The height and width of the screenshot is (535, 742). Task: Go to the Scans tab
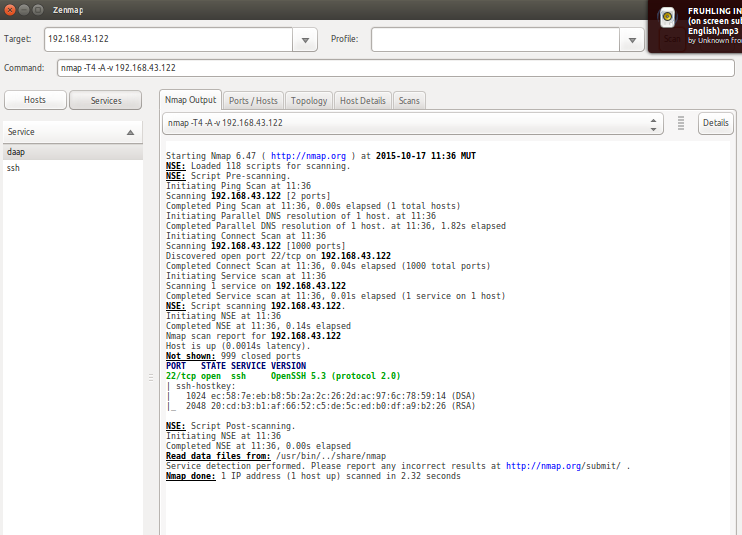pos(408,101)
